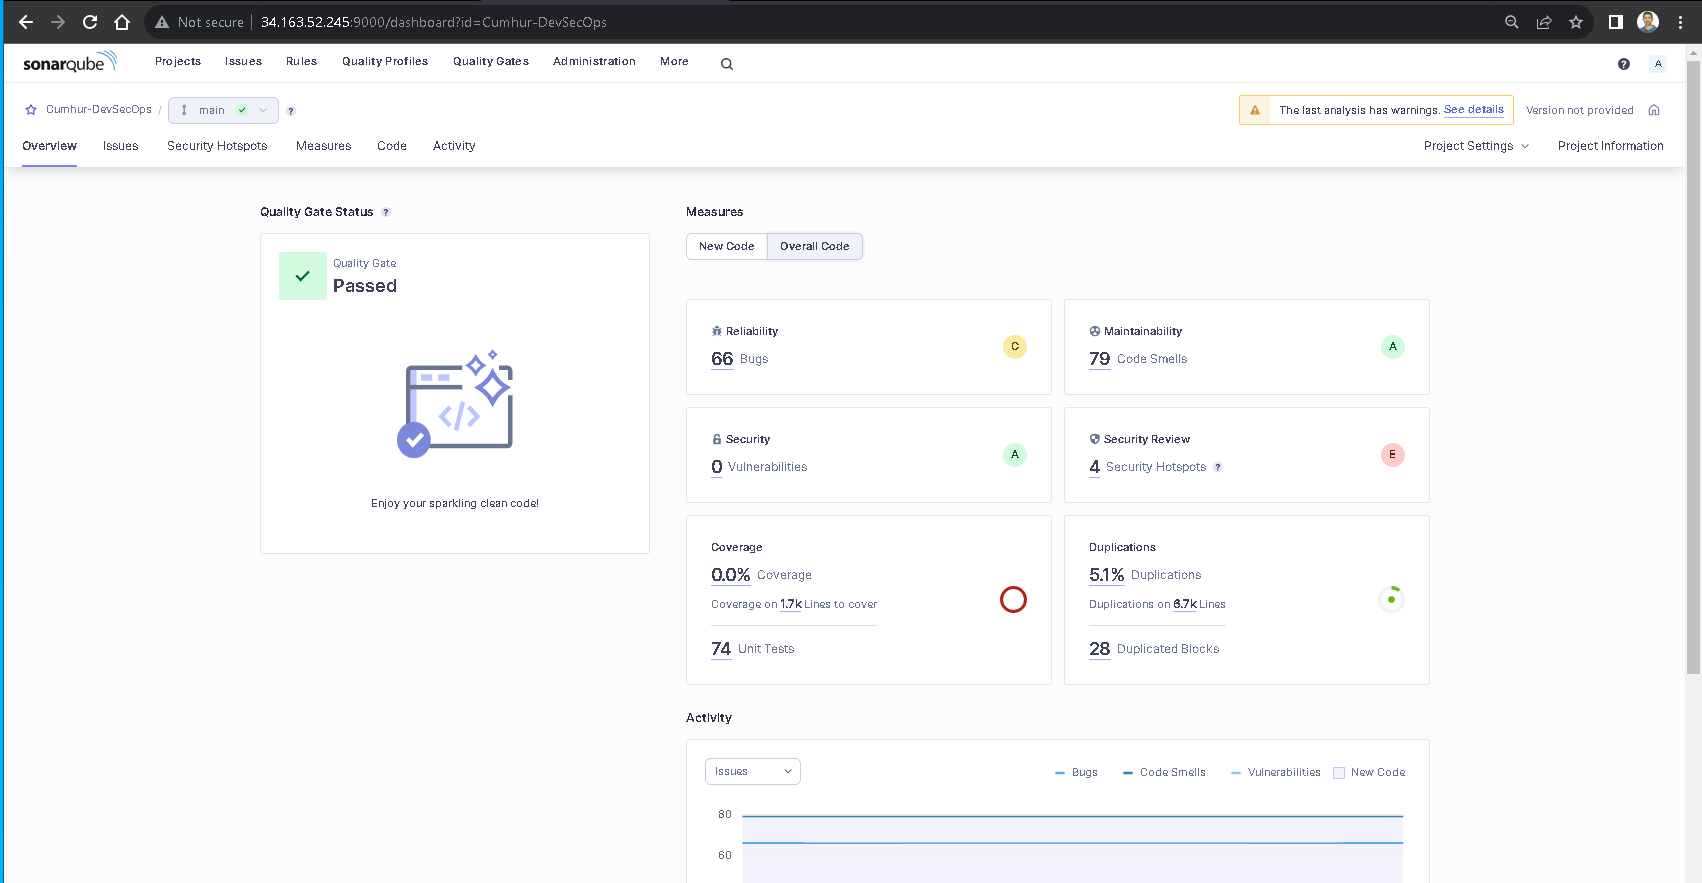Open the user account avatar A
1702x883 pixels.
(1658, 63)
